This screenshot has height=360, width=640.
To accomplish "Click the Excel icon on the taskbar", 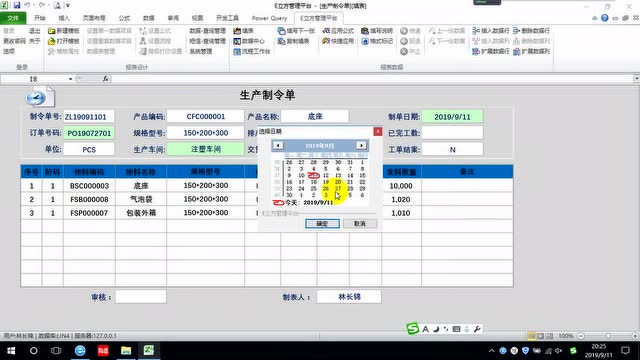I will point(149,351).
